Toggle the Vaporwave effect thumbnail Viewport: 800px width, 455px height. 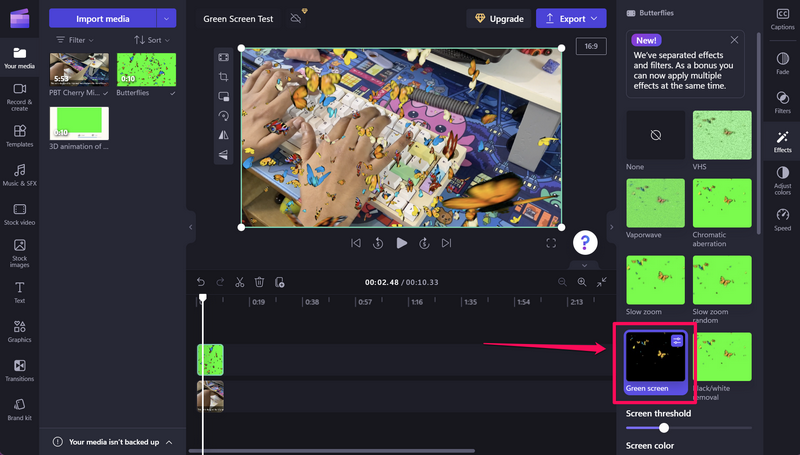click(656, 203)
